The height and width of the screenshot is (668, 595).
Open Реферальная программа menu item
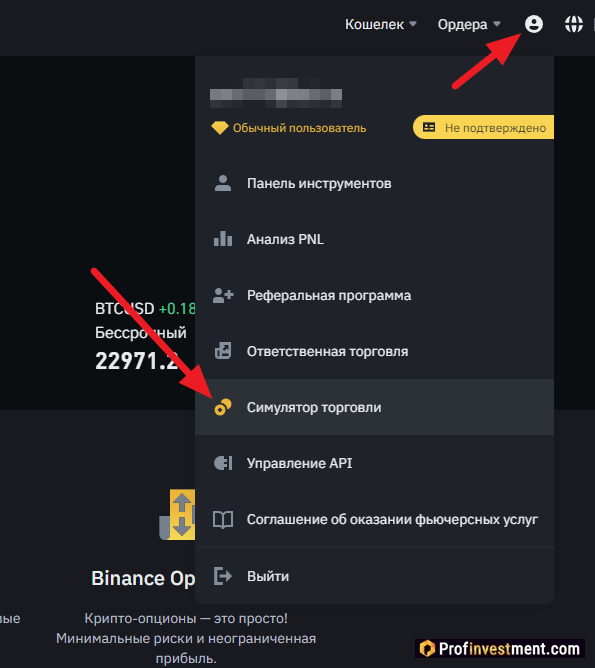pyautogui.click(x=374, y=295)
